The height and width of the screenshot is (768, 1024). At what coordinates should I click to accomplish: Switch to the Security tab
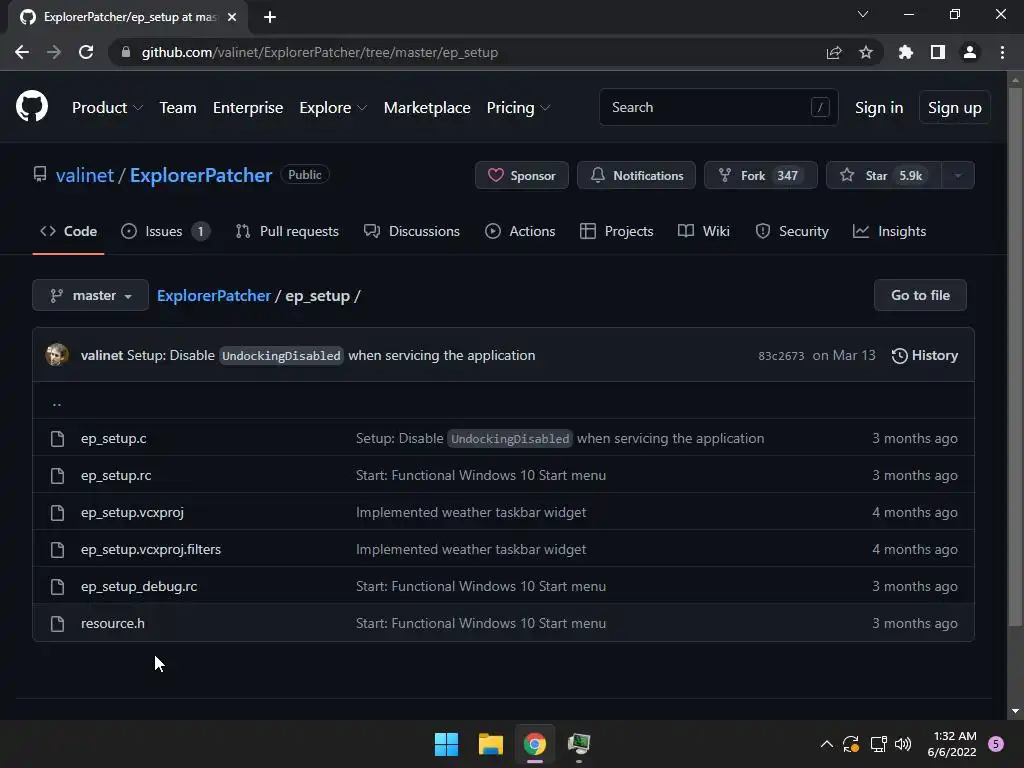pos(792,231)
